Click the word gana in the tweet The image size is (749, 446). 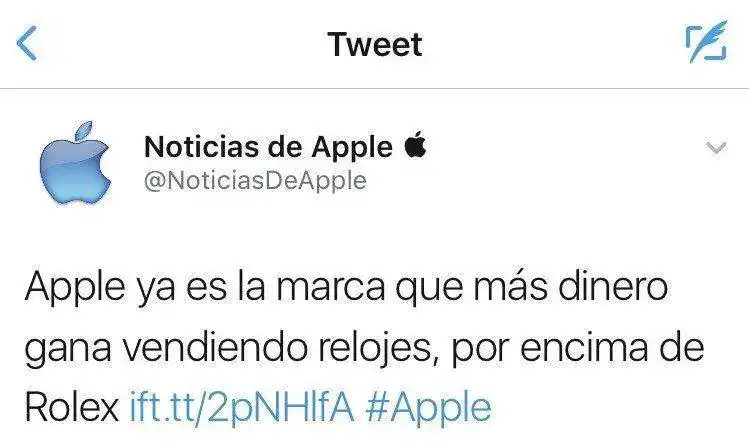tap(67, 351)
